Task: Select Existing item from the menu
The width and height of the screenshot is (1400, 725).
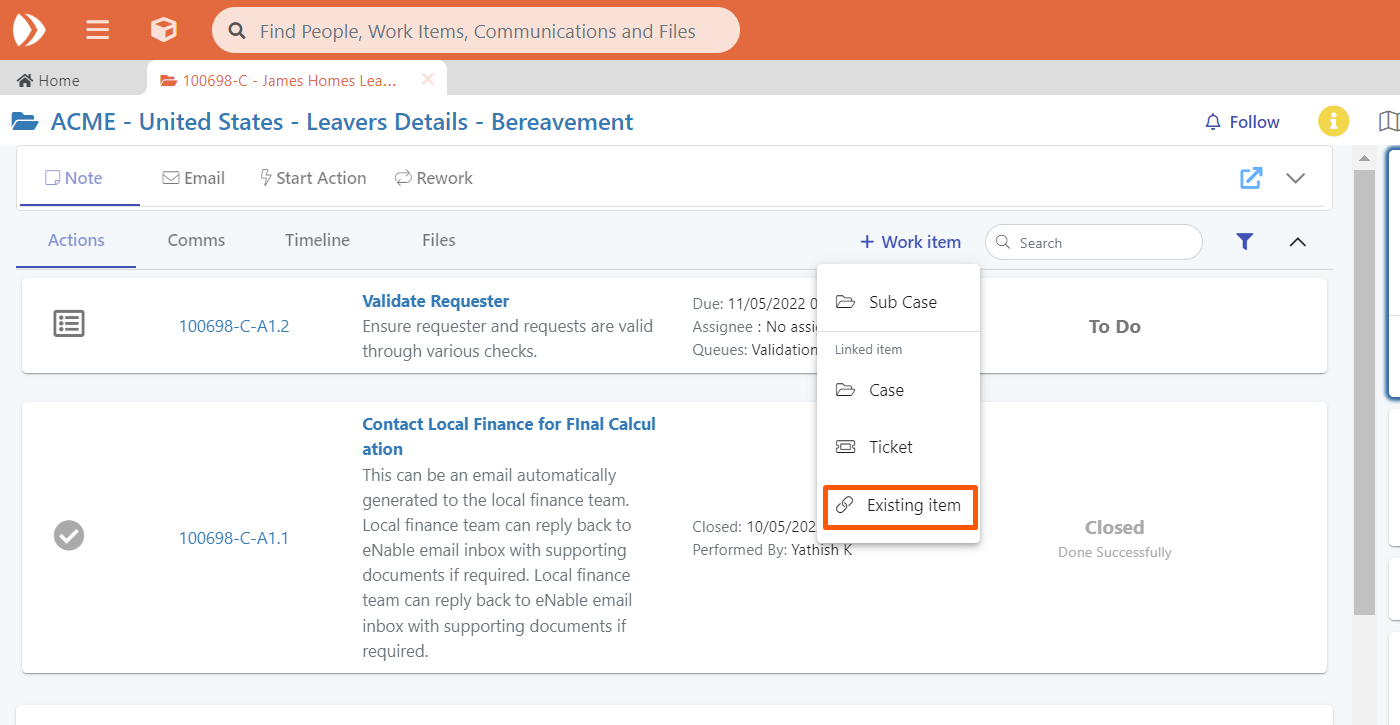Action: [x=899, y=506]
